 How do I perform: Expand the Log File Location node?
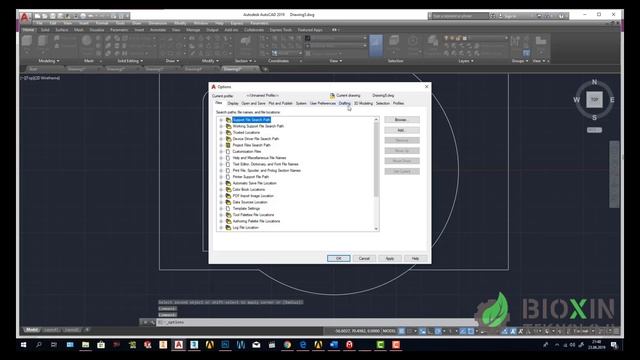pos(221,227)
